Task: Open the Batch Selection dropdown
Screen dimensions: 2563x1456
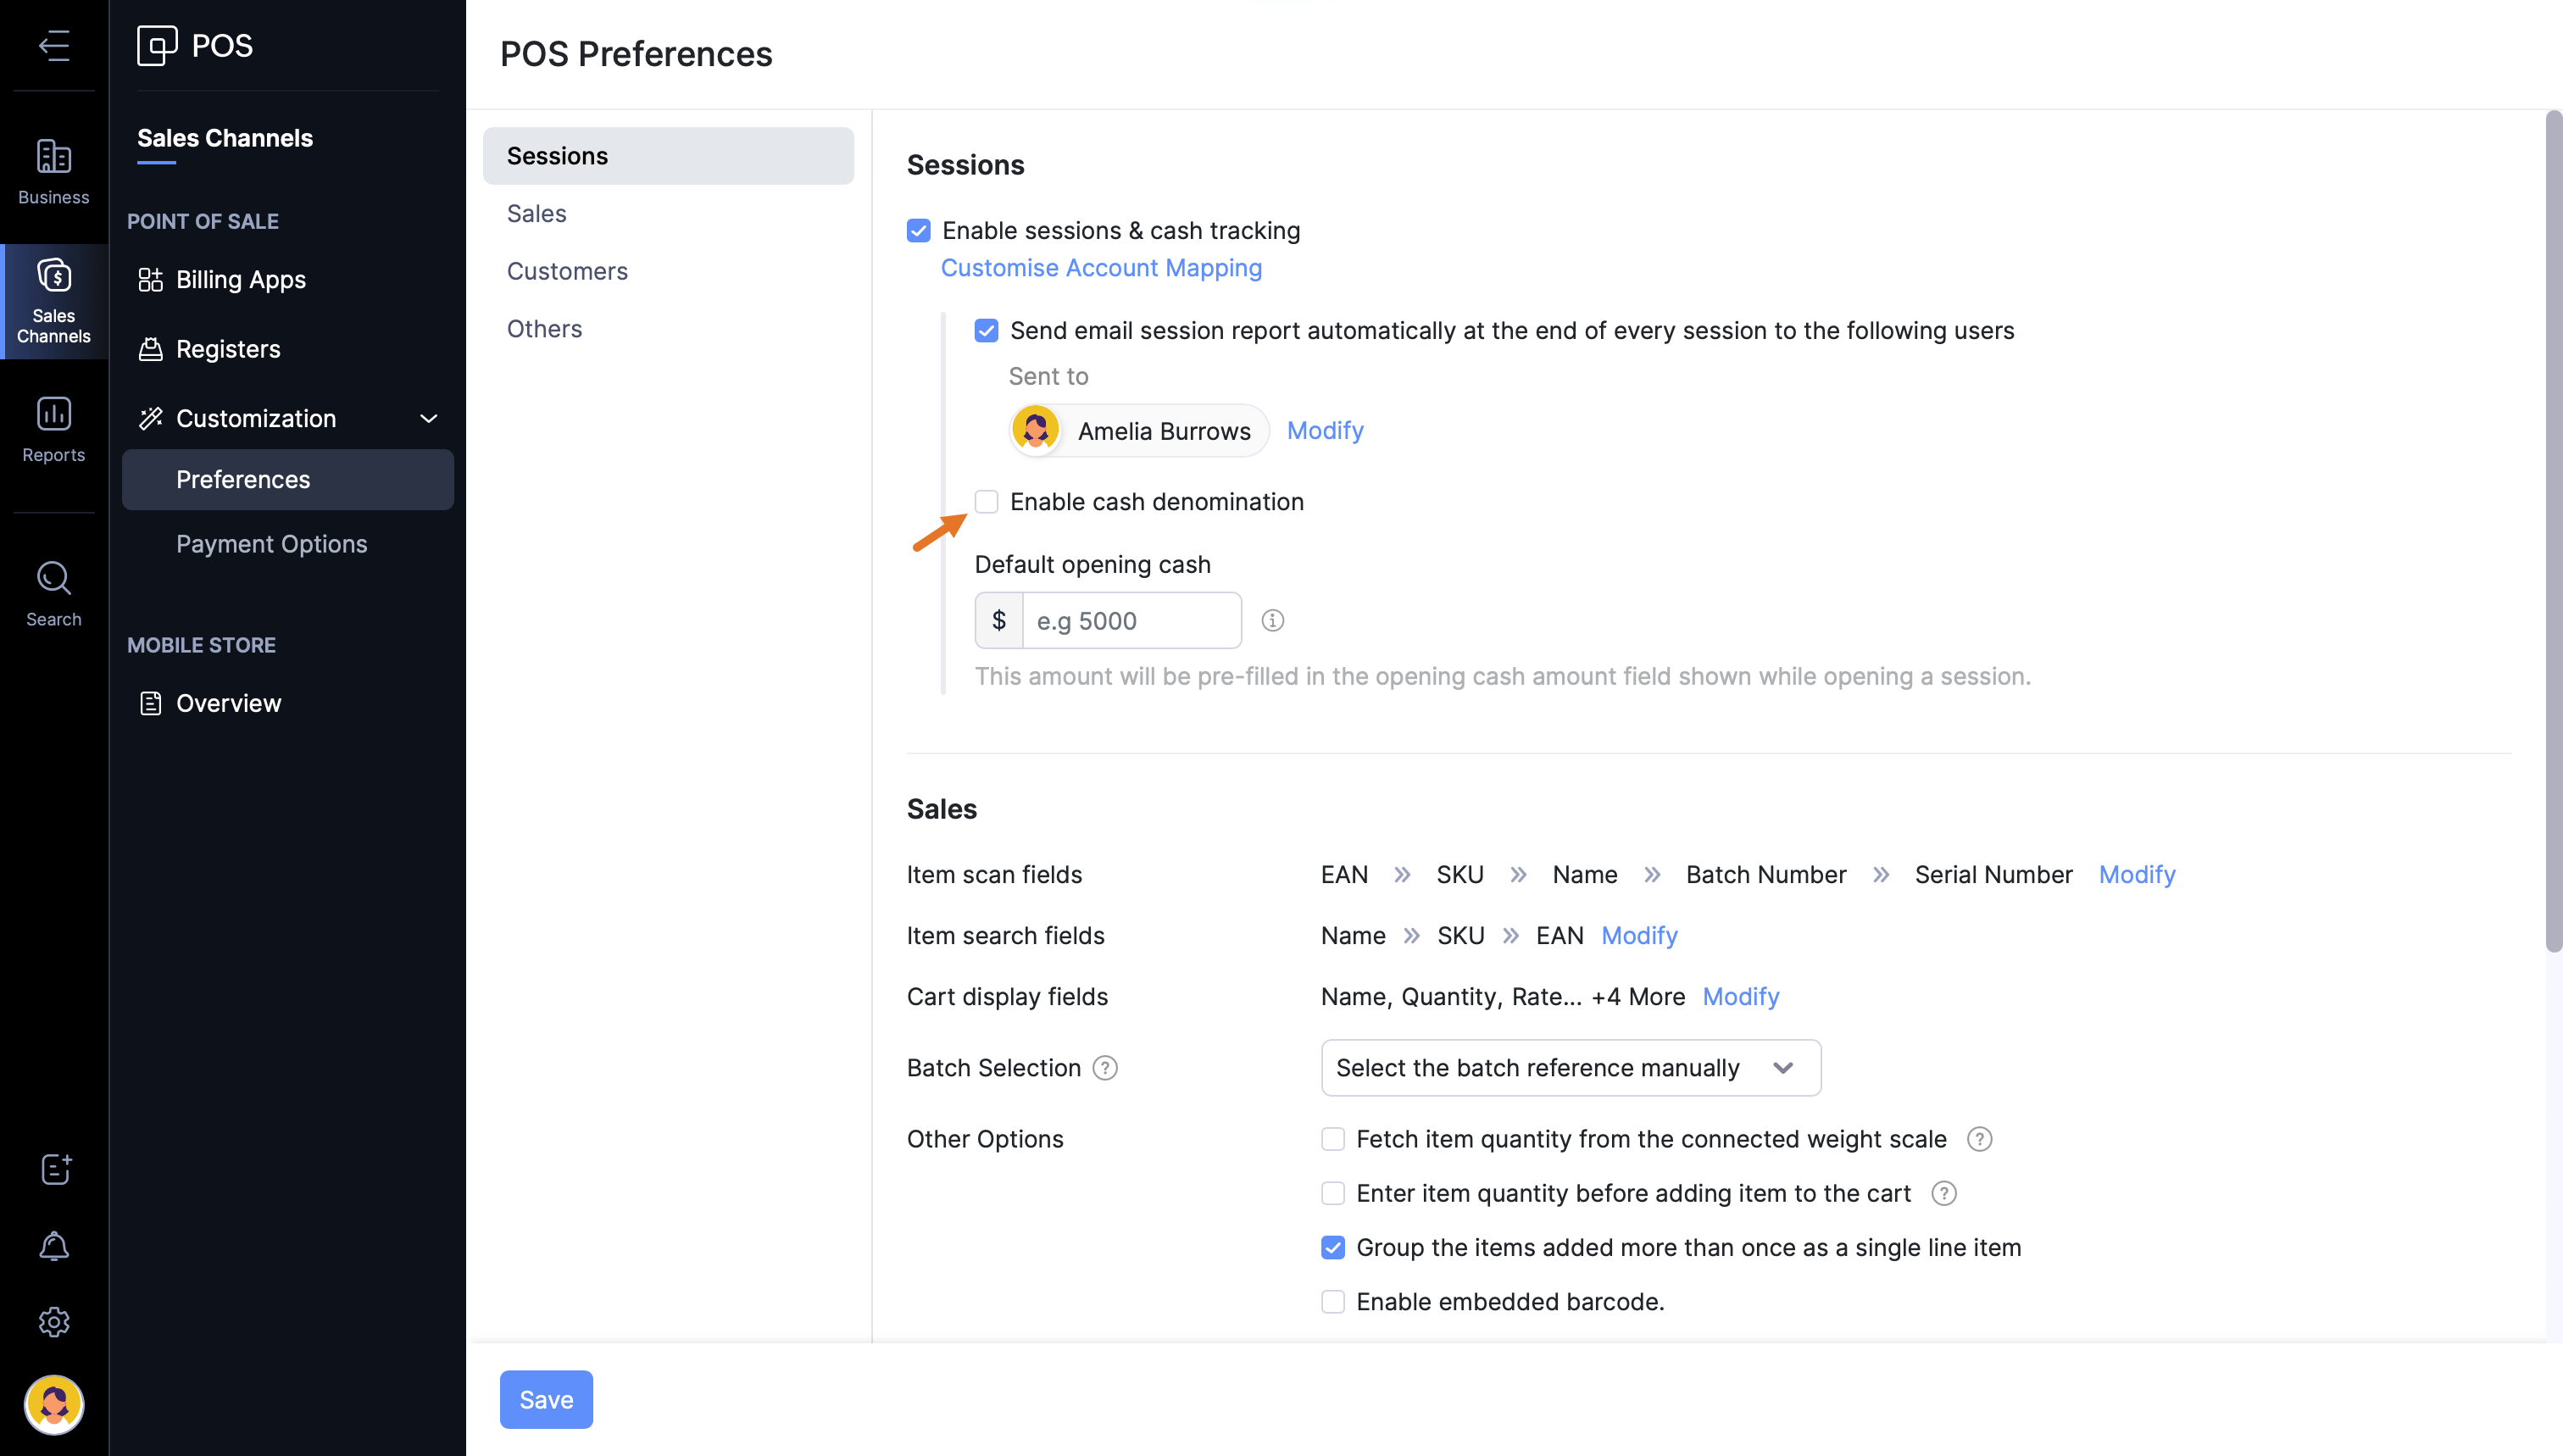Action: tap(1570, 1068)
